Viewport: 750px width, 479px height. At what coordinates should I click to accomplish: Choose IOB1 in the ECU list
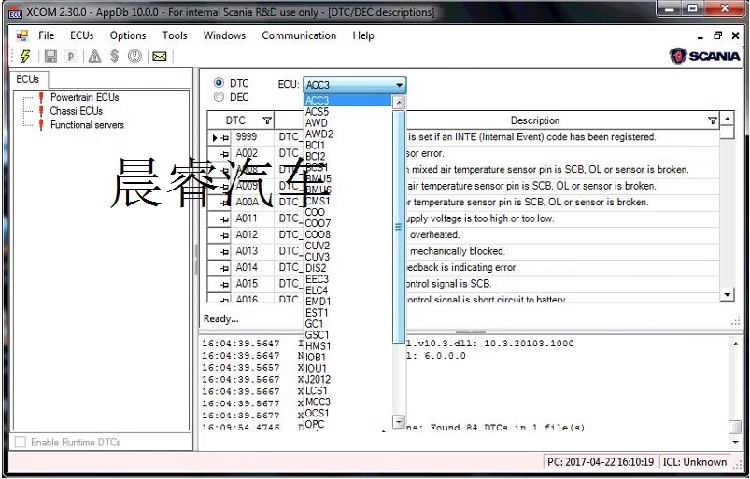348,357
